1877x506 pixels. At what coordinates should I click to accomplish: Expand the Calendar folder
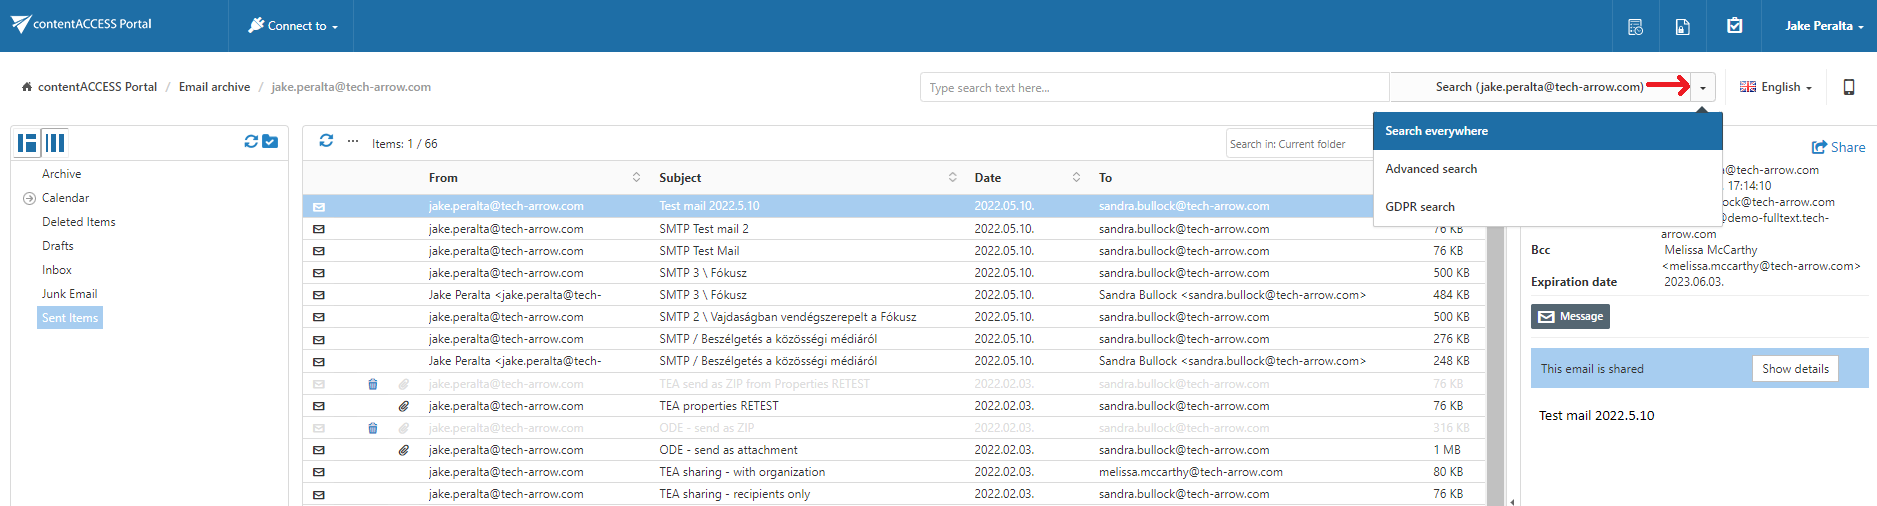[x=29, y=198]
